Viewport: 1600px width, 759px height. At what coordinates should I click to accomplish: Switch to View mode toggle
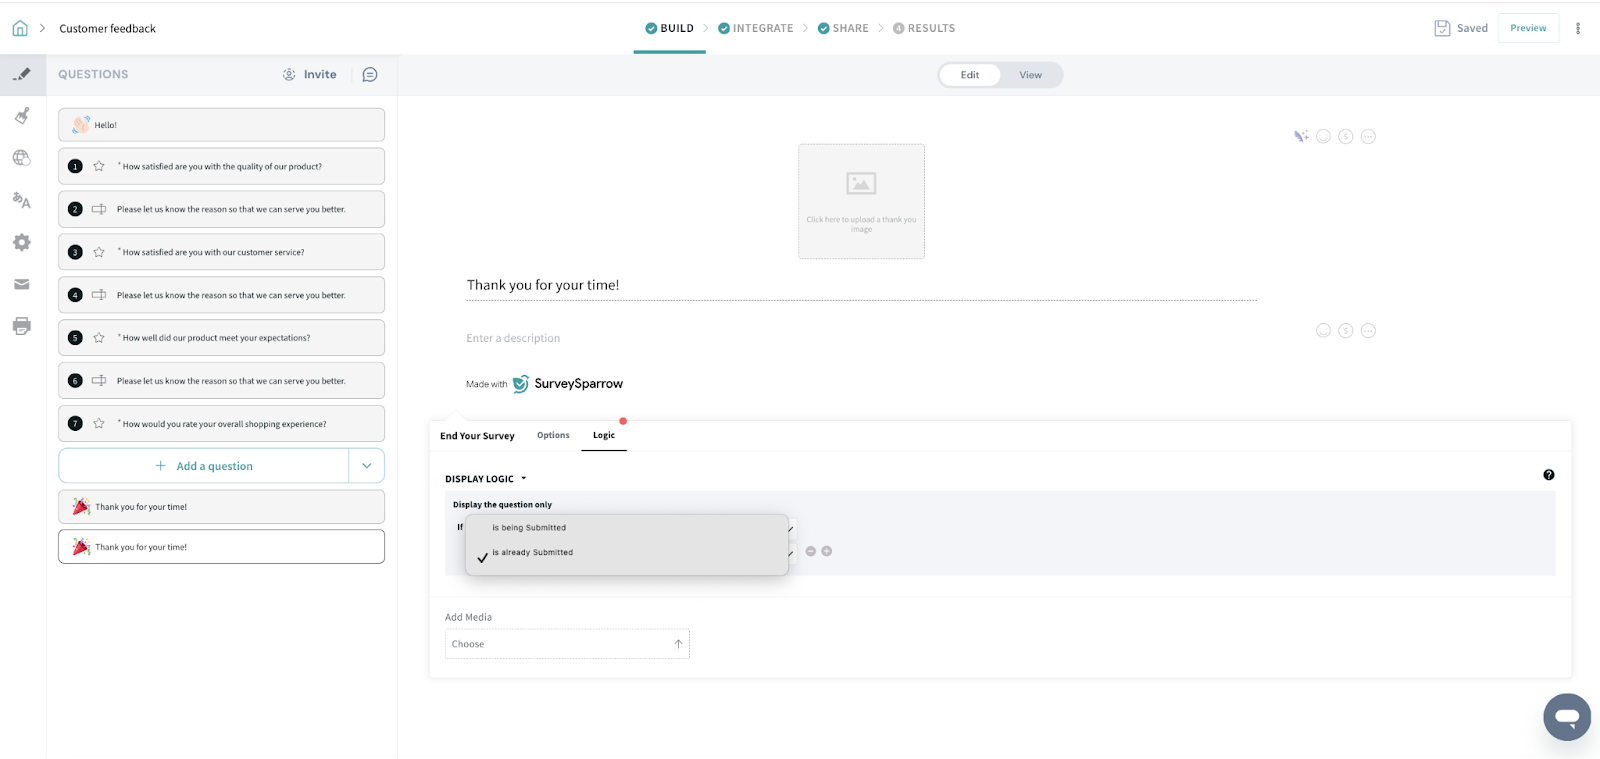pos(1030,75)
